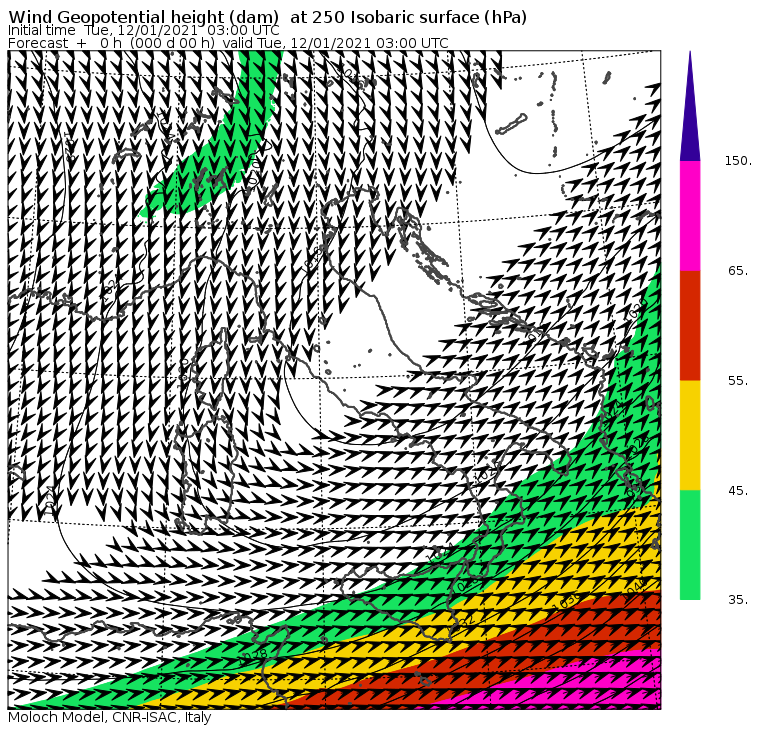Click the green 35-45 colorbar segment
Image resolution: width=760 pixels, height=731 pixels.
(x=690, y=545)
